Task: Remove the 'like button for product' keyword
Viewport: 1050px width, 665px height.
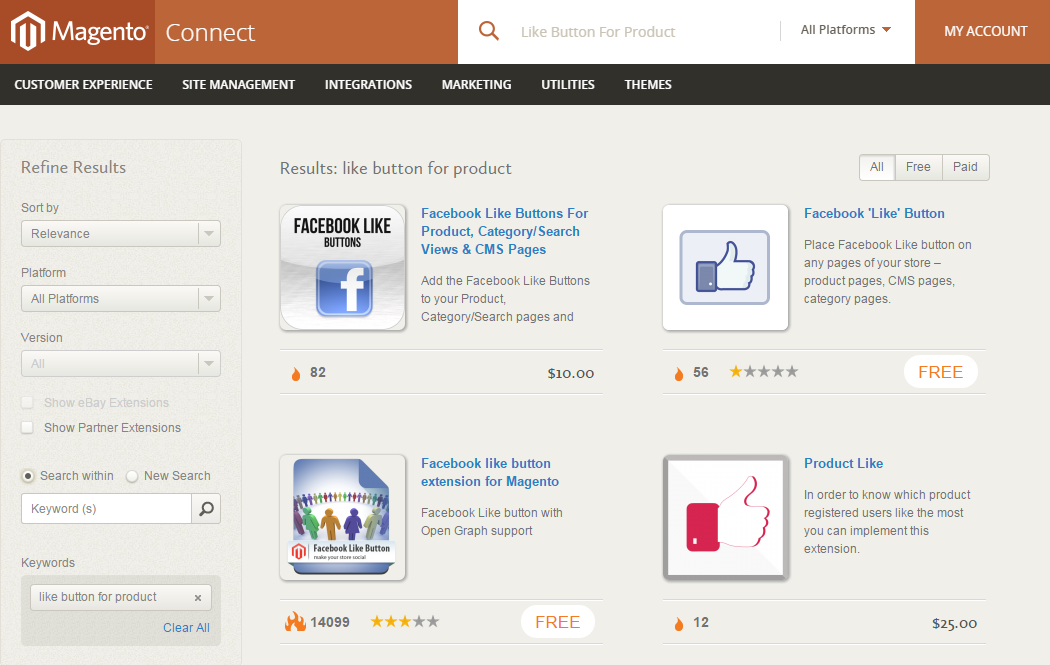Action: coord(198,598)
